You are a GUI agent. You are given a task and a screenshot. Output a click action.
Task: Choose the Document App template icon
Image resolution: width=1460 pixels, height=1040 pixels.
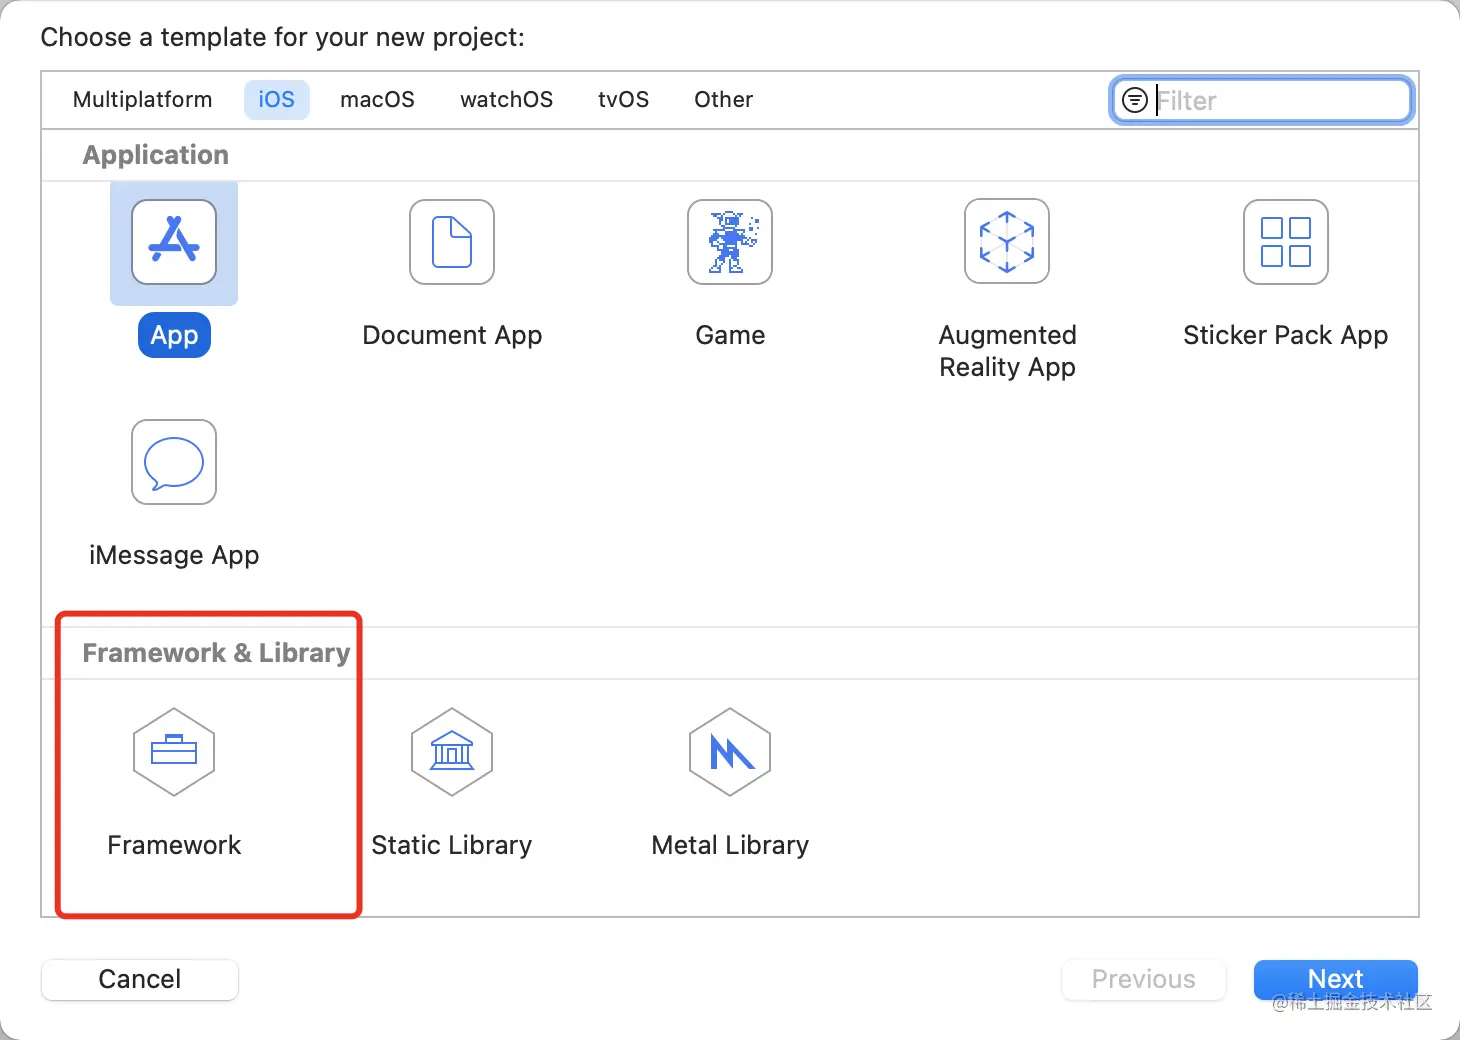coord(452,242)
